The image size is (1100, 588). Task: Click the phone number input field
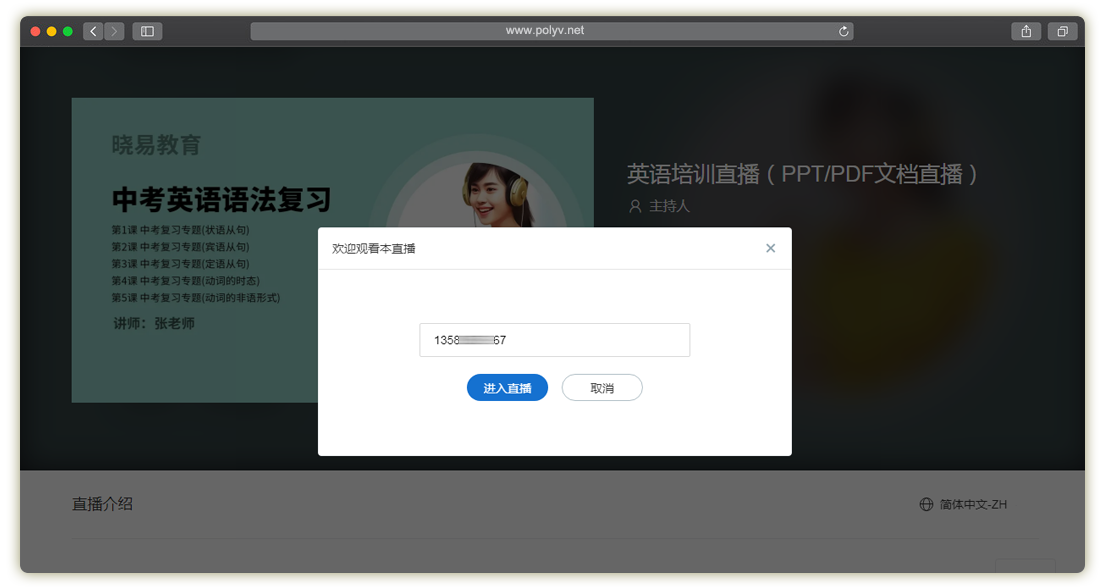(554, 340)
